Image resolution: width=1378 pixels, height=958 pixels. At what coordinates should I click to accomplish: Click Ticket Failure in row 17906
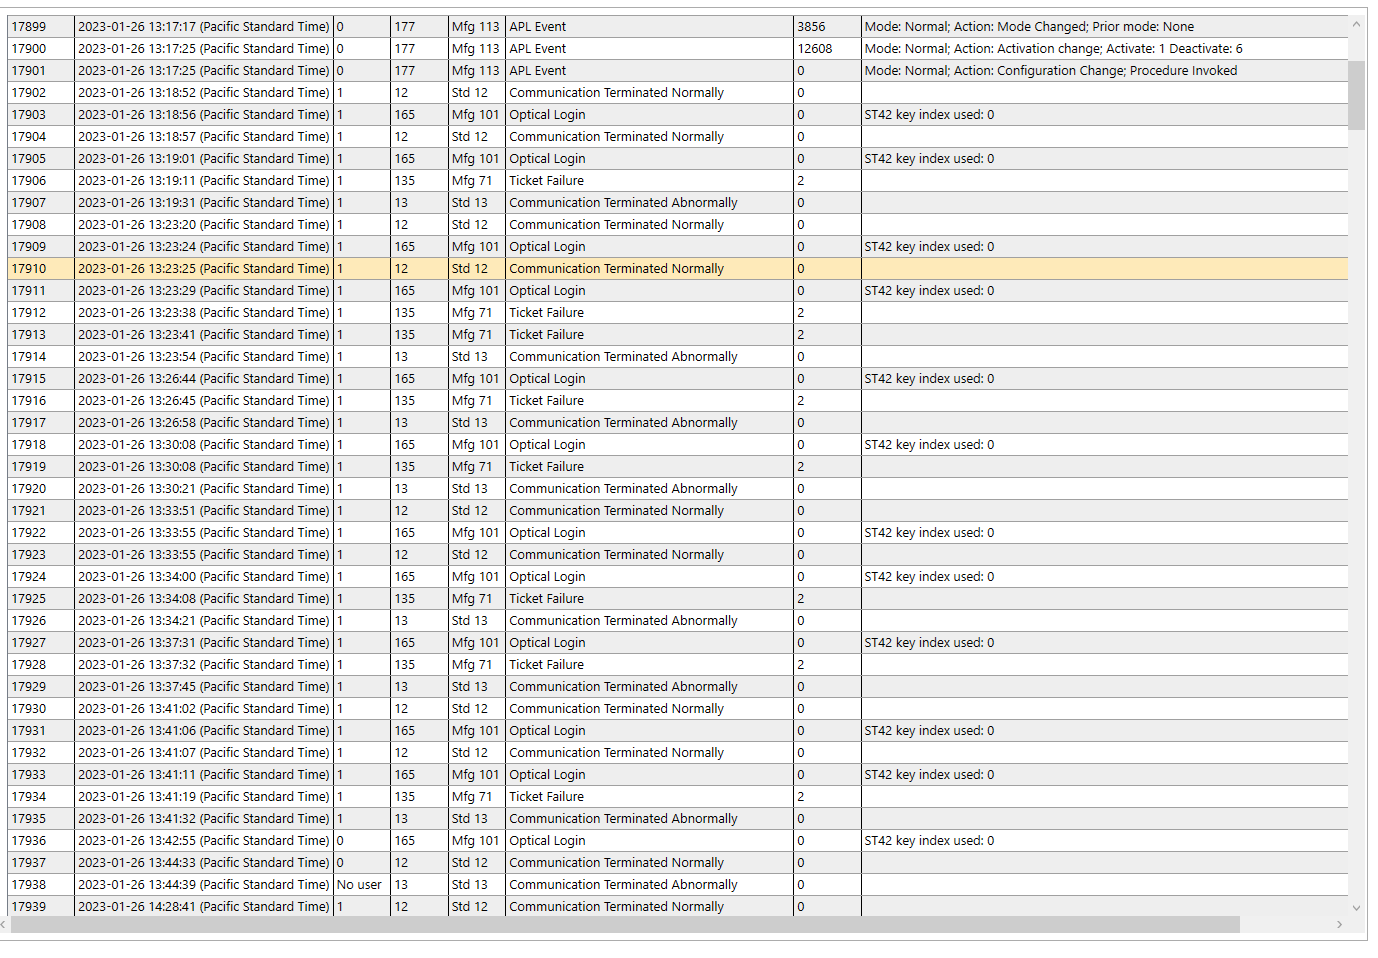point(546,181)
